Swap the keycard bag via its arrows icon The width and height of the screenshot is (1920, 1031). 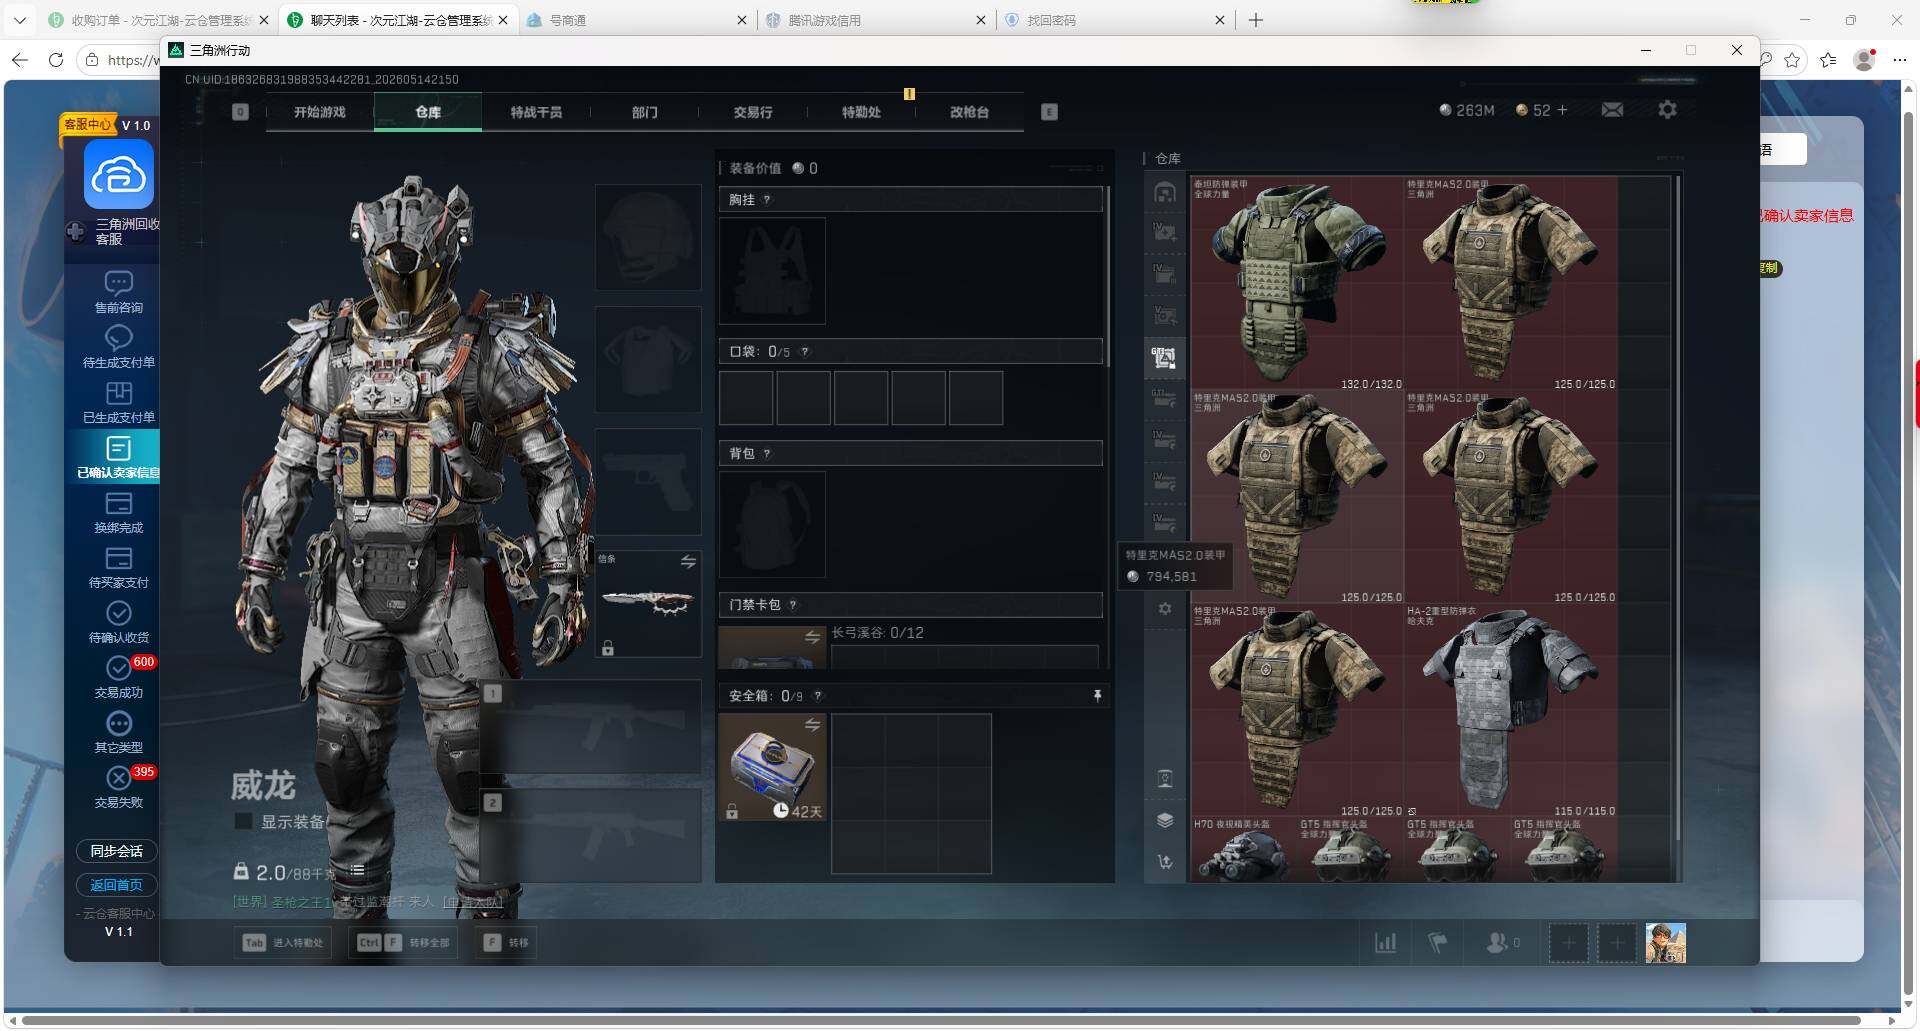812,637
